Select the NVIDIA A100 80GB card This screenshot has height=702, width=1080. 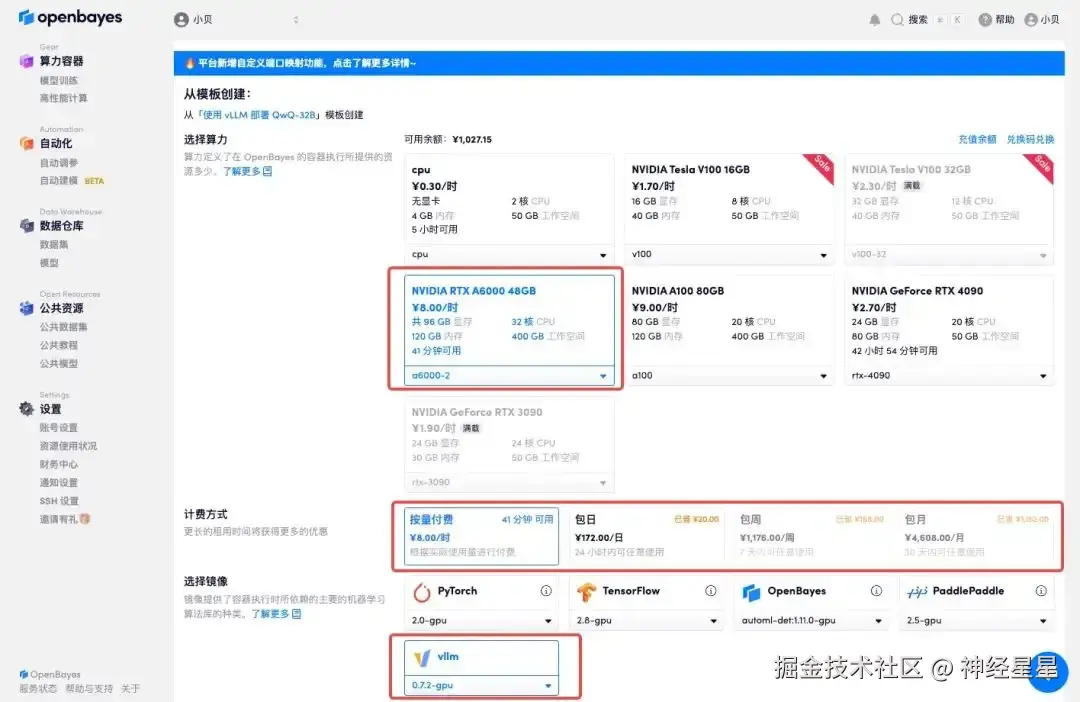click(x=729, y=320)
